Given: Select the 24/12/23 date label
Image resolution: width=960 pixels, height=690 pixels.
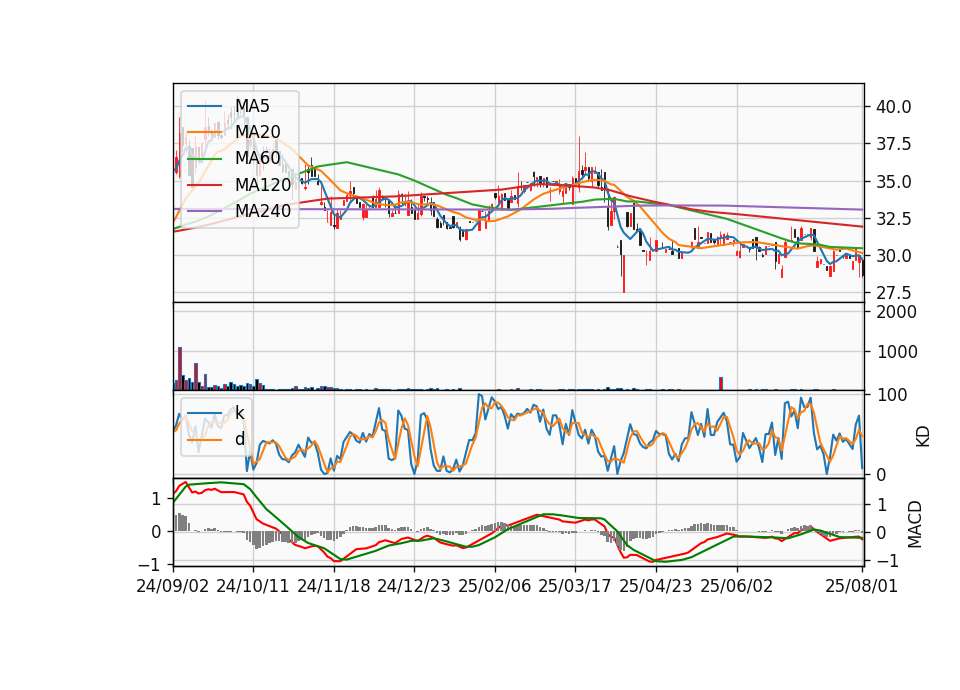Looking at the screenshot, I should click(x=414, y=586).
